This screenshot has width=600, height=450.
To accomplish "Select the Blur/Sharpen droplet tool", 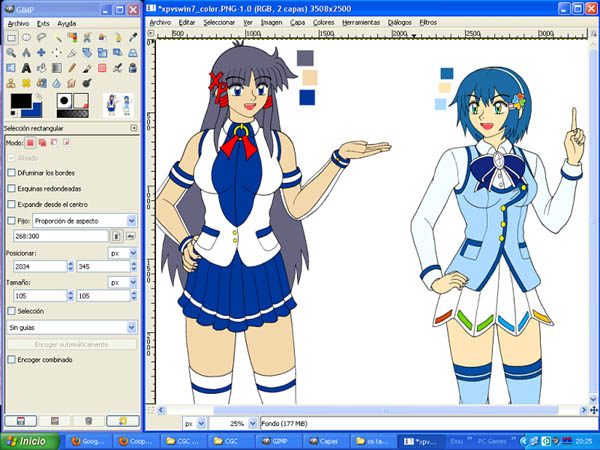I will click(57, 83).
